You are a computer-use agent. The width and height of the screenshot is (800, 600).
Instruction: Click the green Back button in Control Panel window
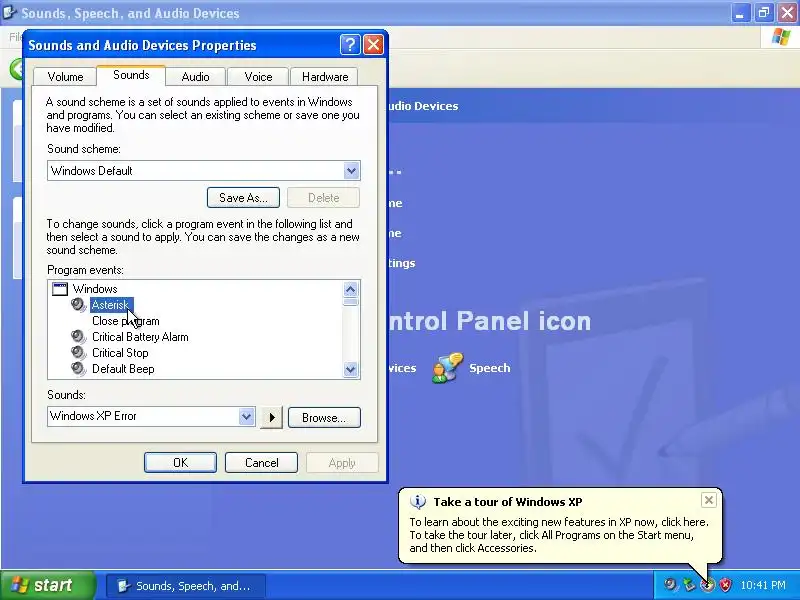tap(17, 68)
